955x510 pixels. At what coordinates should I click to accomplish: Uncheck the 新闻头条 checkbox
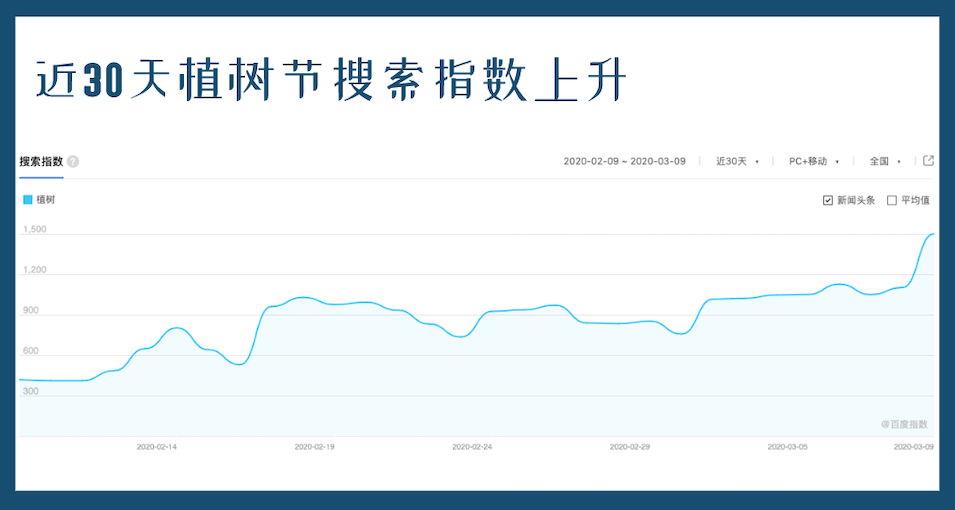828,200
